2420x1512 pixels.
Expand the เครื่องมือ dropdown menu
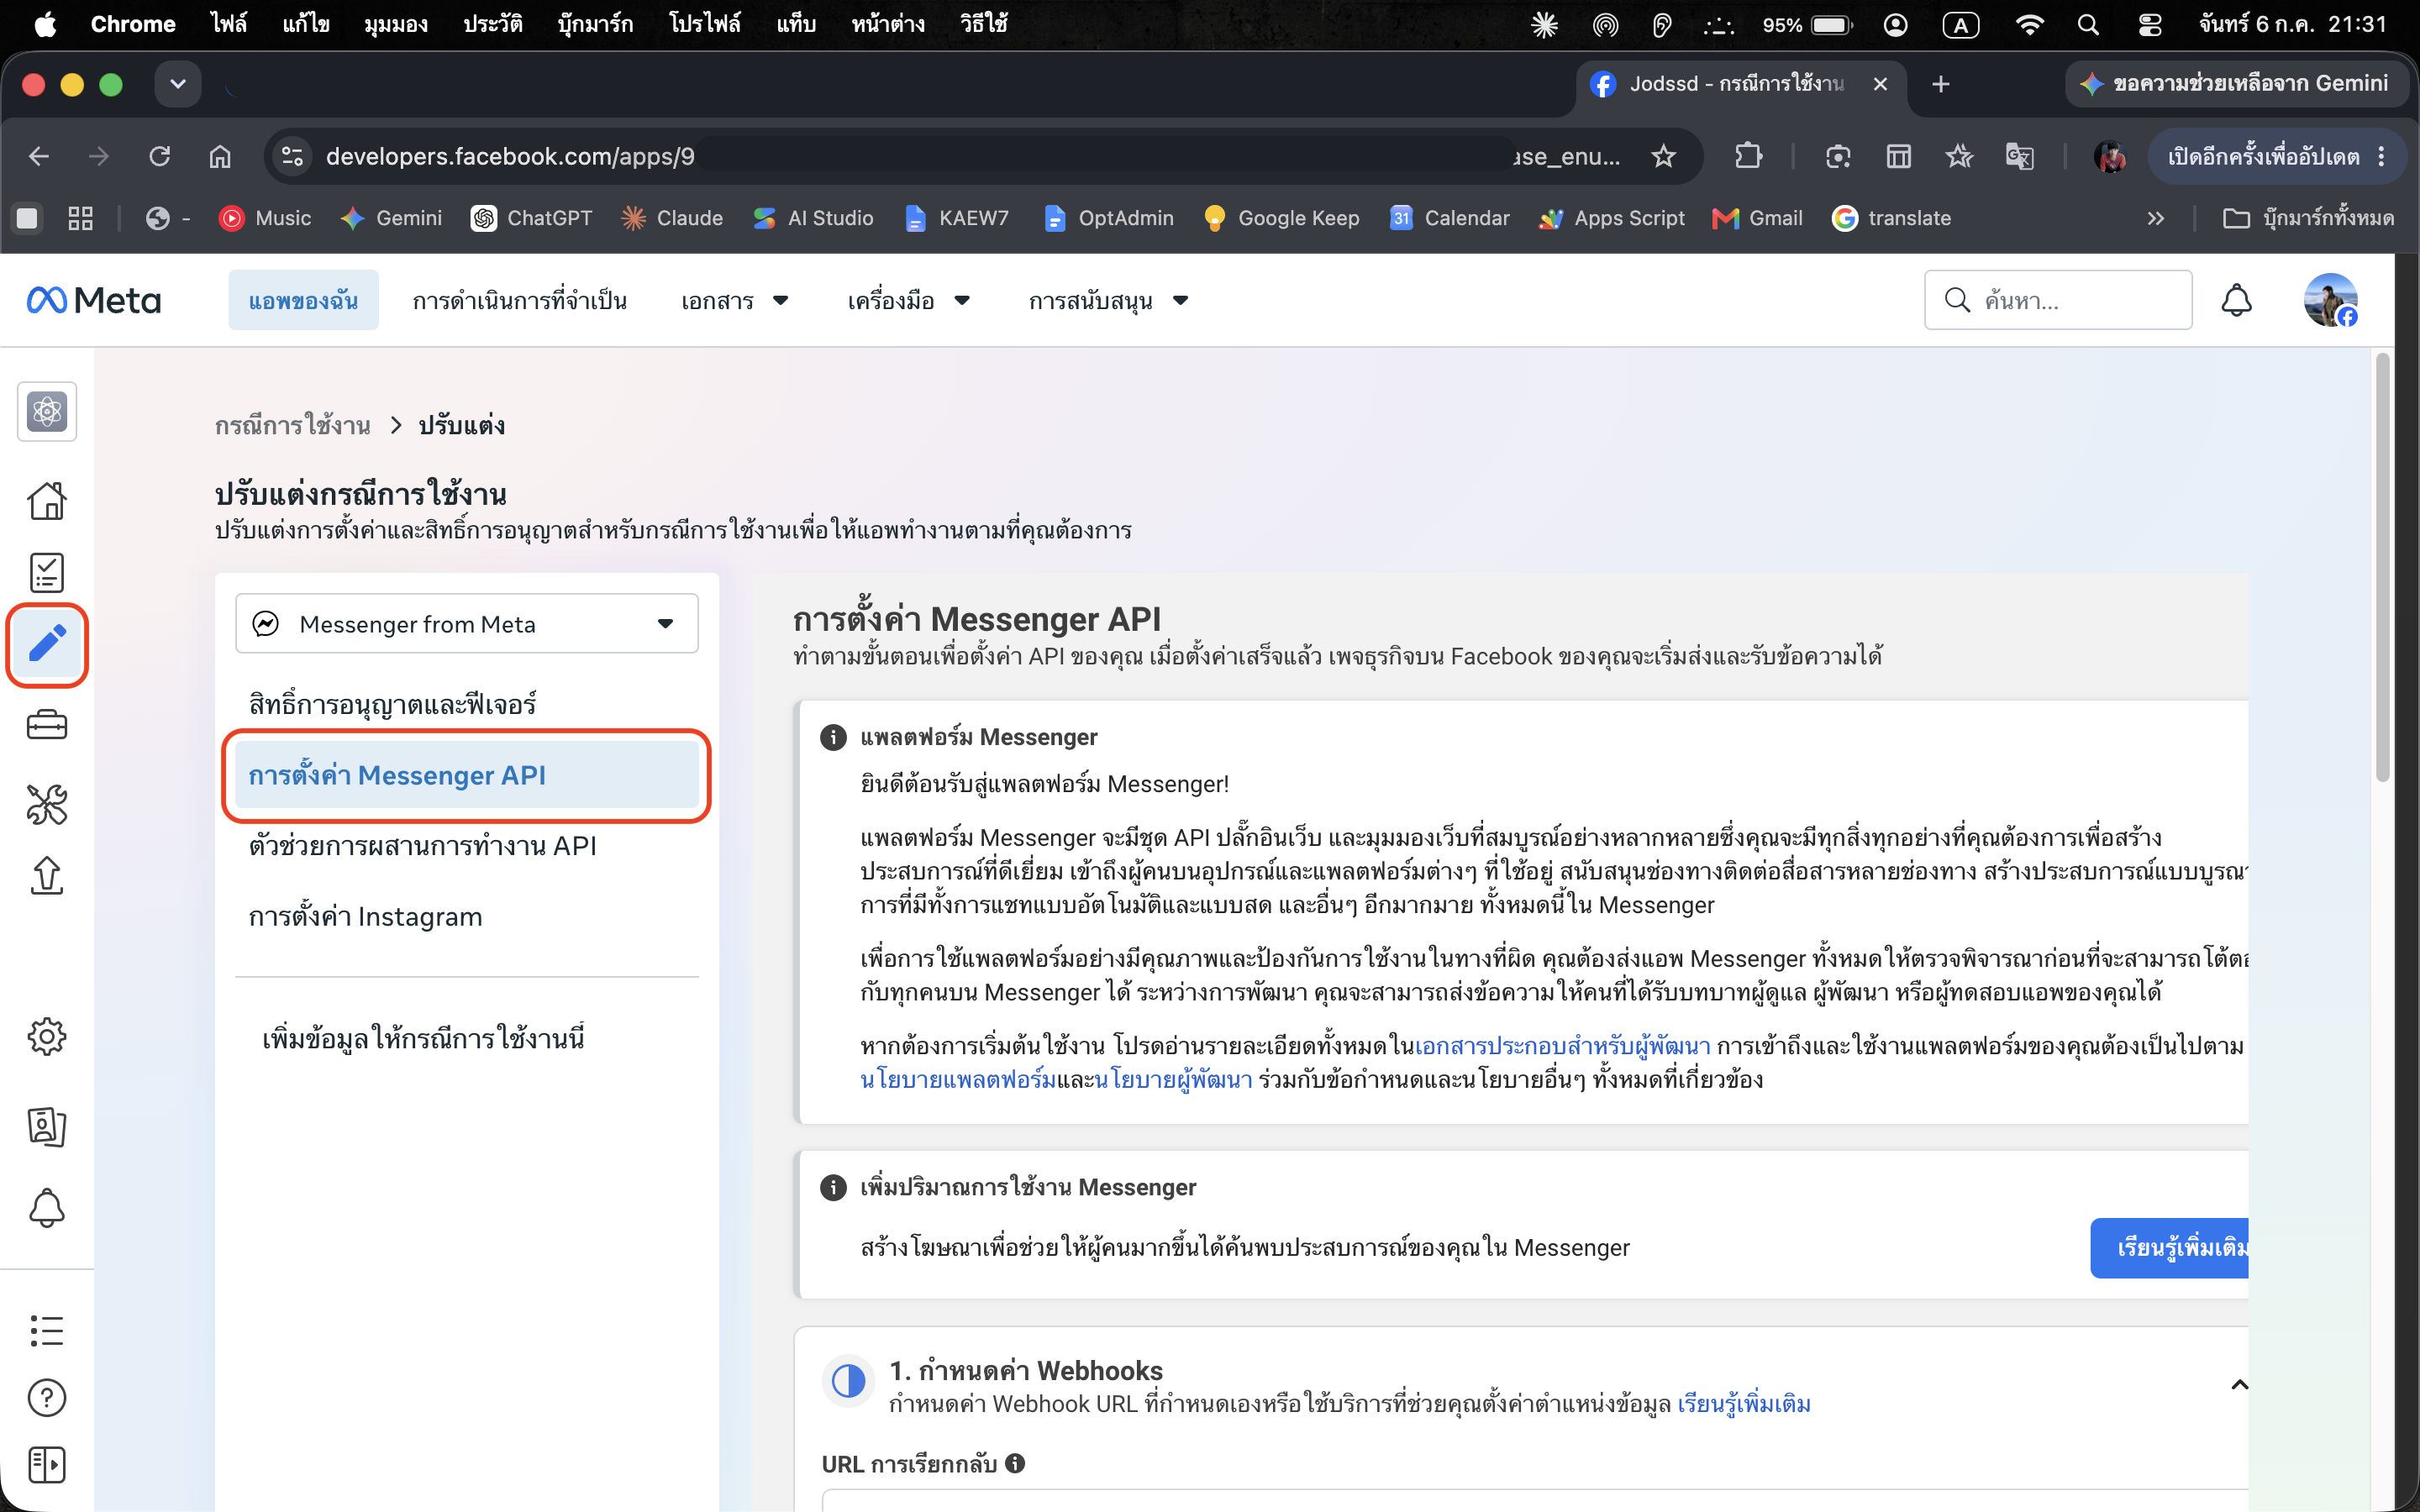tap(908, 300)
